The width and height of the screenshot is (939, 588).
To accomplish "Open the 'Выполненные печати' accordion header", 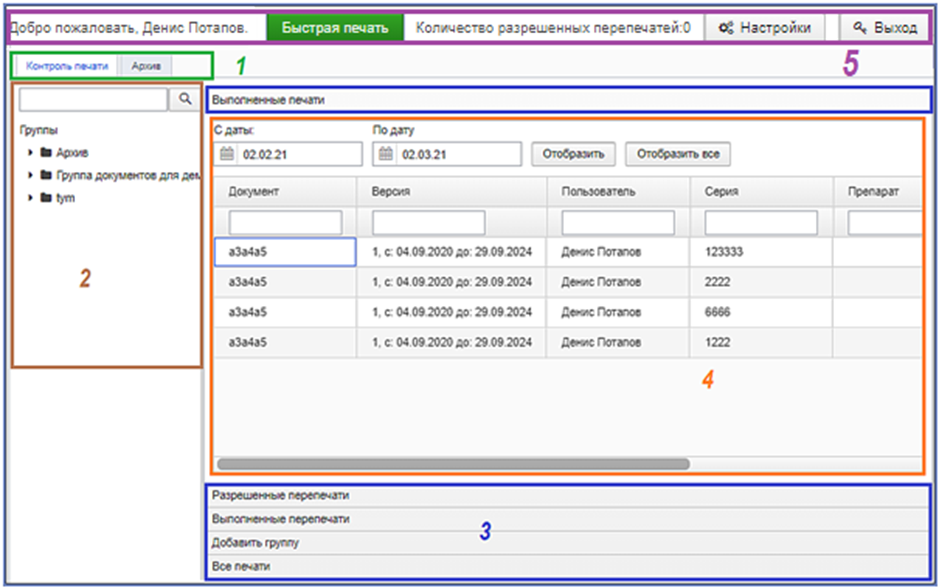I will [x=568, y=100].
